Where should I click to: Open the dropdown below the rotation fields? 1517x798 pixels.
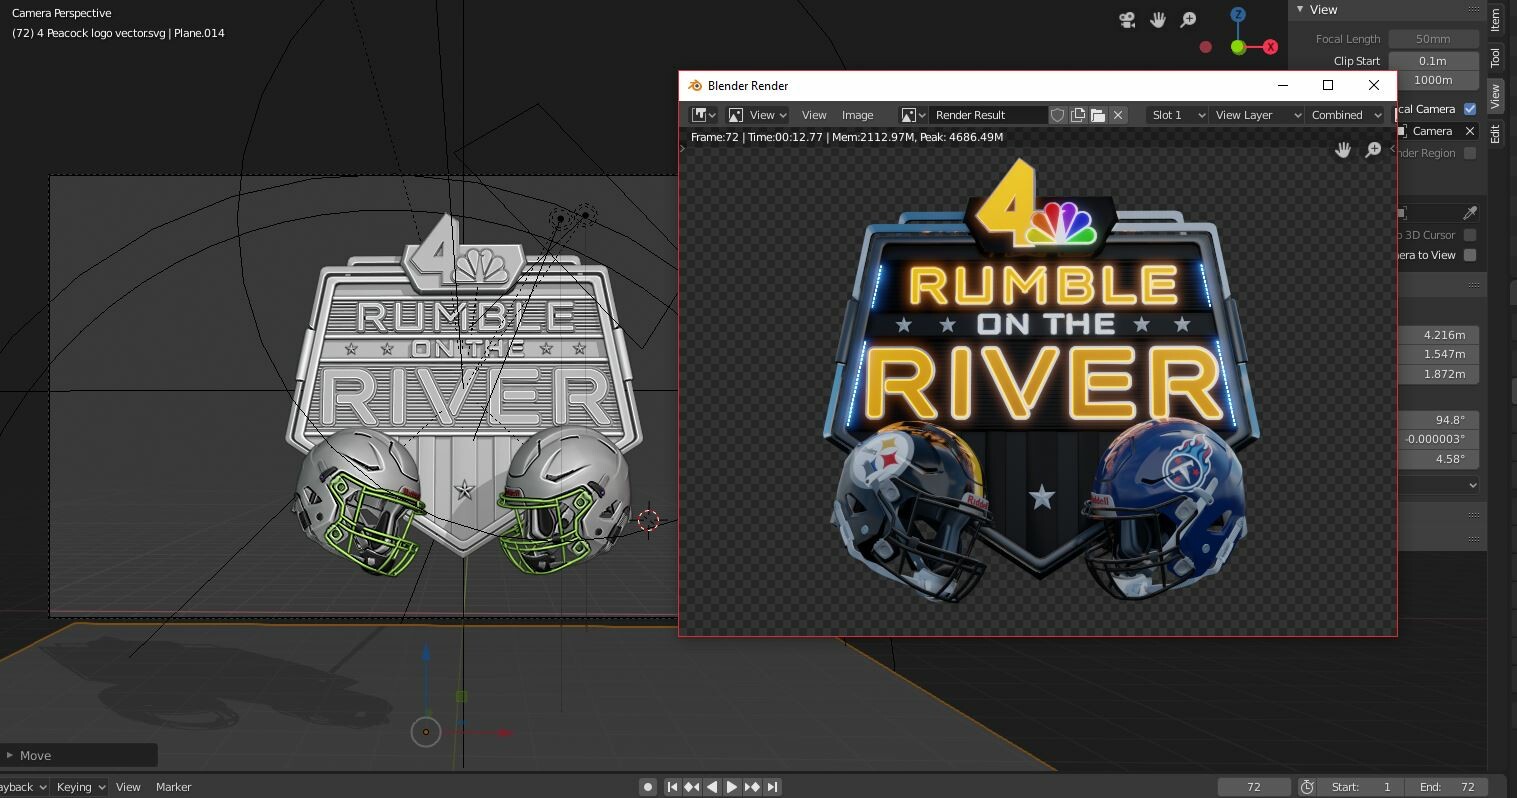pos(1437,485)
